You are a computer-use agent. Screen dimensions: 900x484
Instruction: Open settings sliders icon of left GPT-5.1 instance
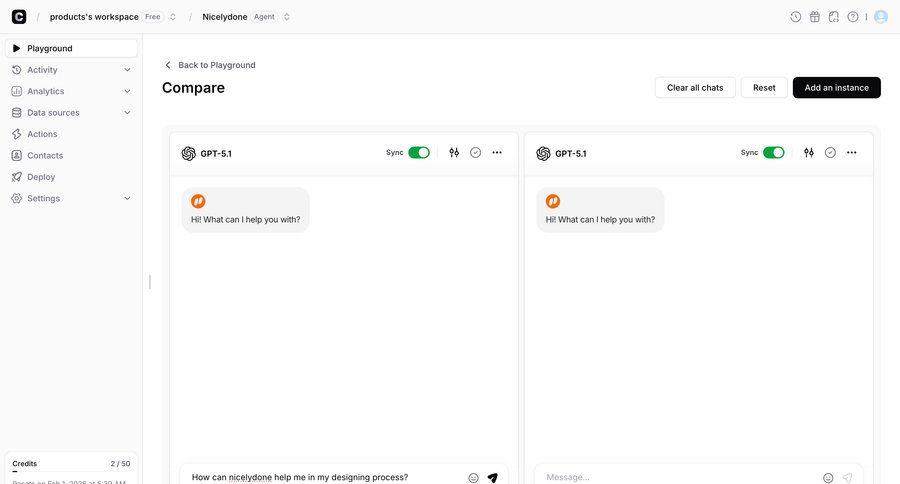click(x=454, y=152)
